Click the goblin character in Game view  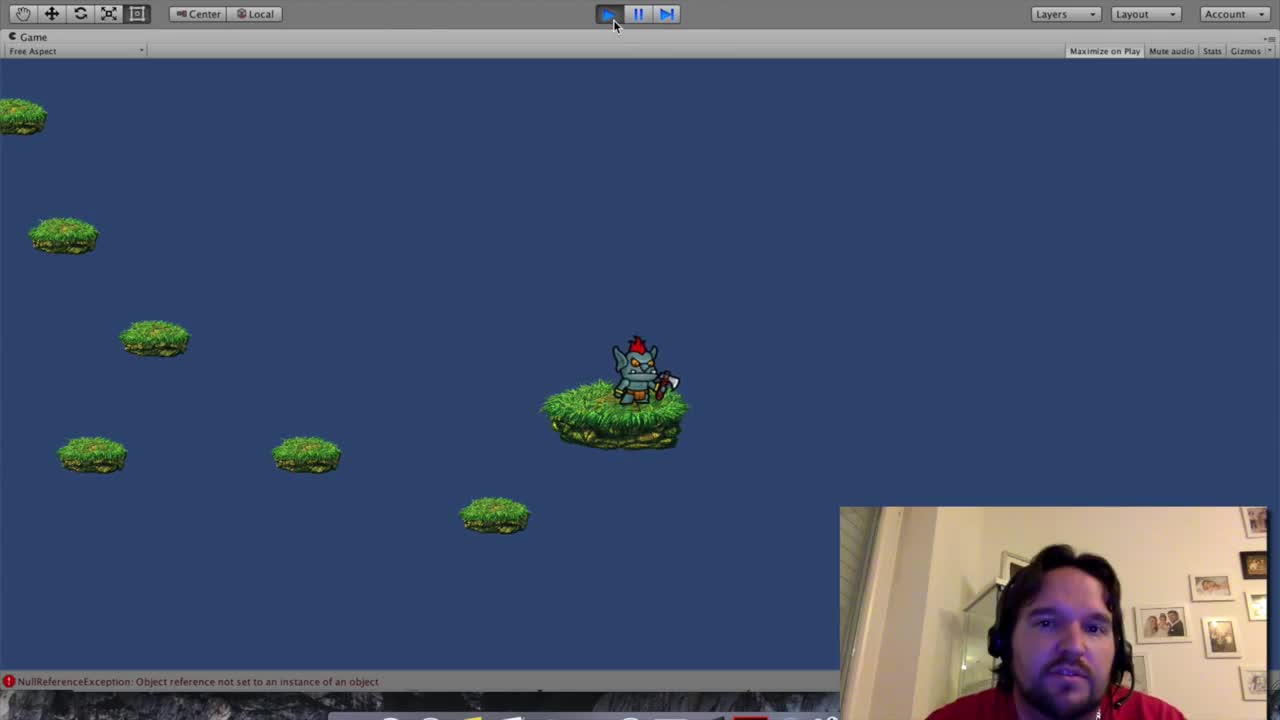point(643,370)
